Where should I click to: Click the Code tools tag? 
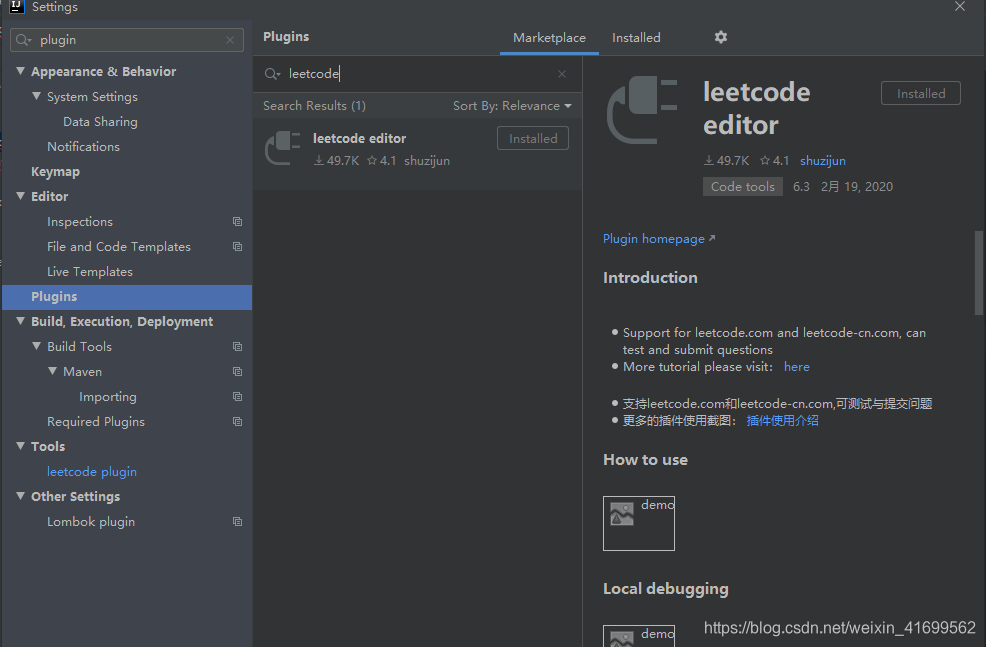click(743, 187)
